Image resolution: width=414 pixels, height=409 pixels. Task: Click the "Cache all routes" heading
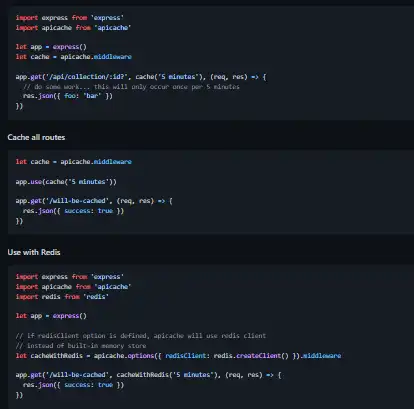coord(36,137)
